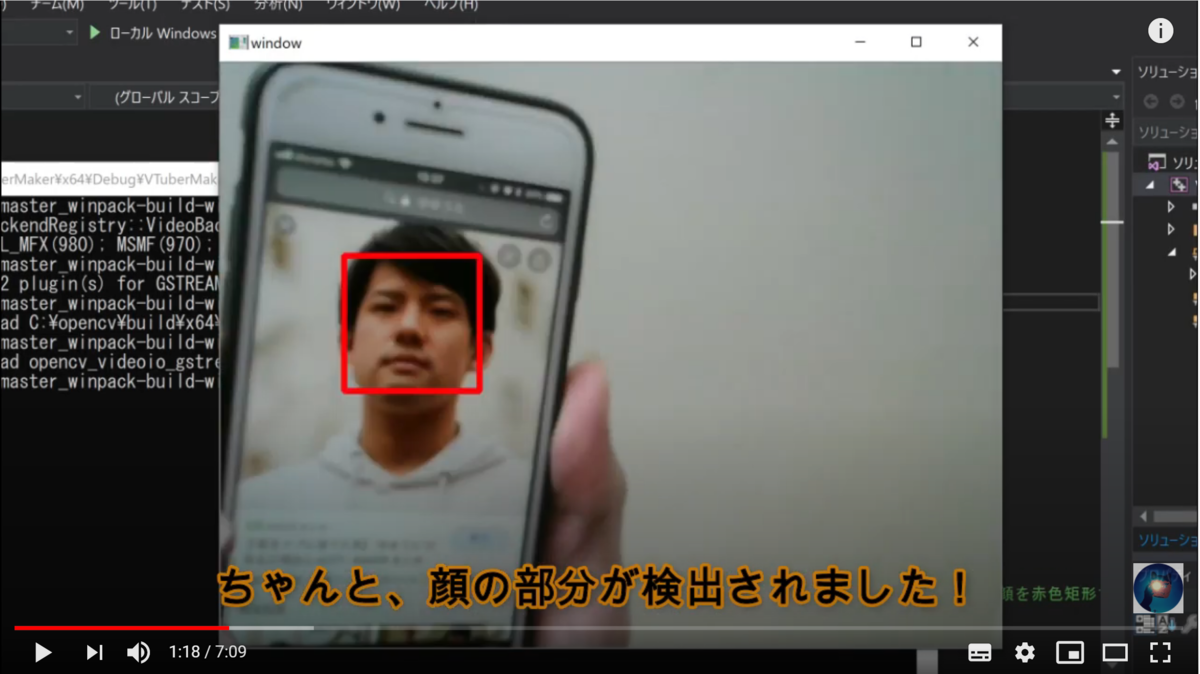Open the 分析(N) menu

[x=278, y=5]
